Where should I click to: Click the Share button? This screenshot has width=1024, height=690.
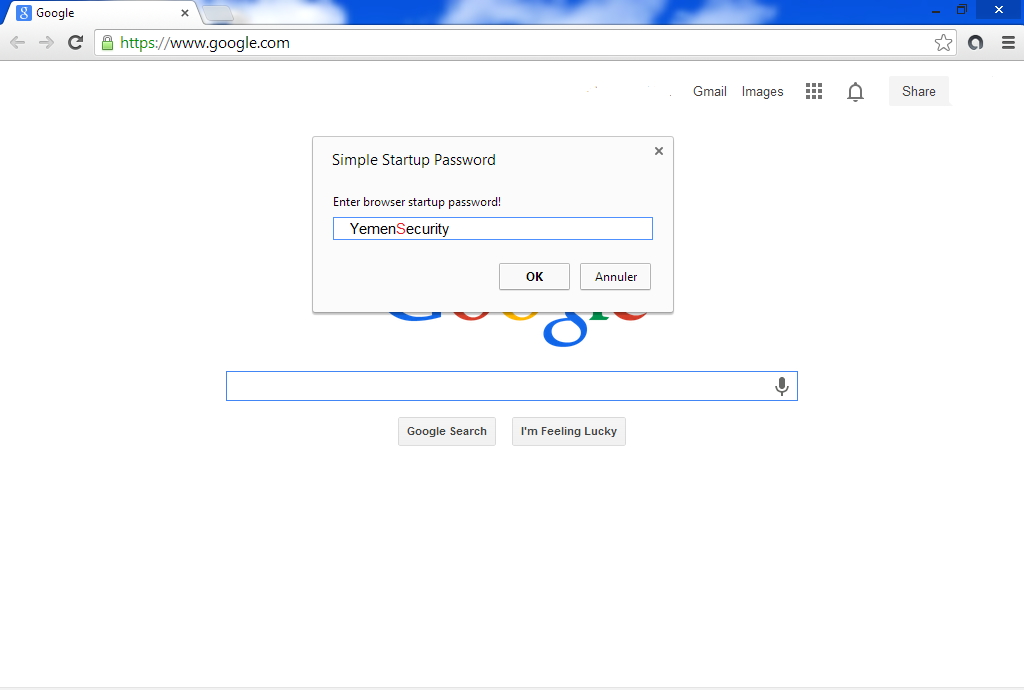919,91
